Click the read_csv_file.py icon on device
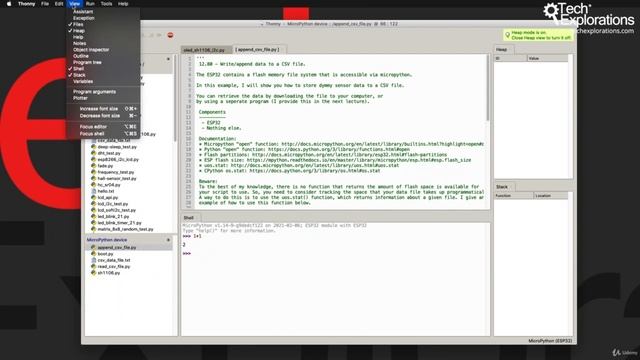The image size is (640, 360). [93, 266]
